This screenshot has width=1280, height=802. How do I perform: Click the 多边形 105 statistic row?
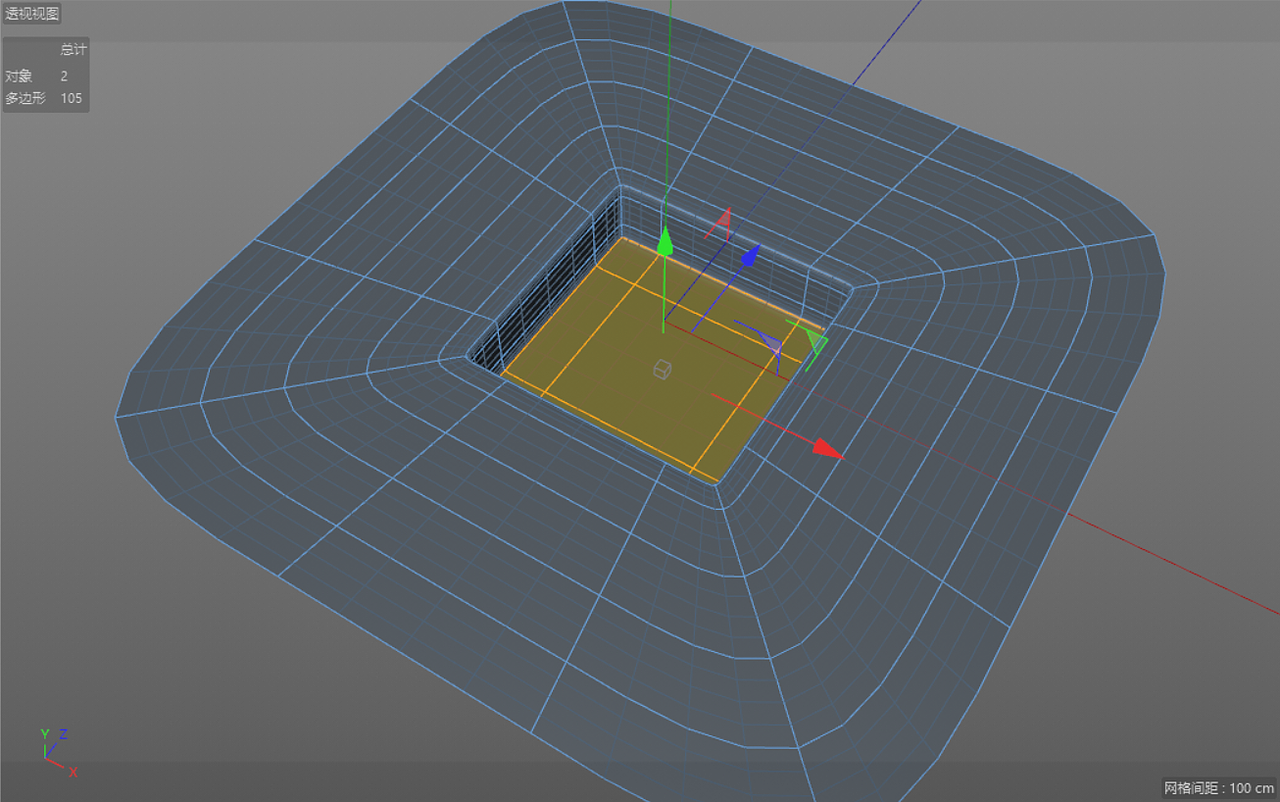(x=45, y=98)
